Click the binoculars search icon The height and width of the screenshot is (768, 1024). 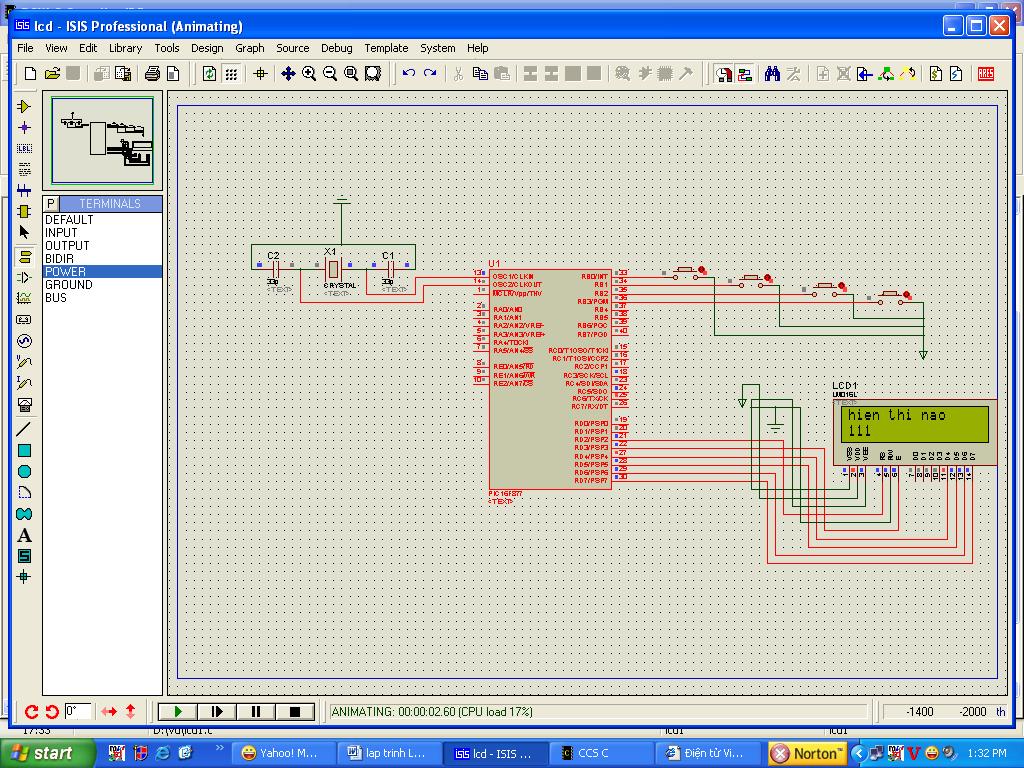[x=772, y=73]
